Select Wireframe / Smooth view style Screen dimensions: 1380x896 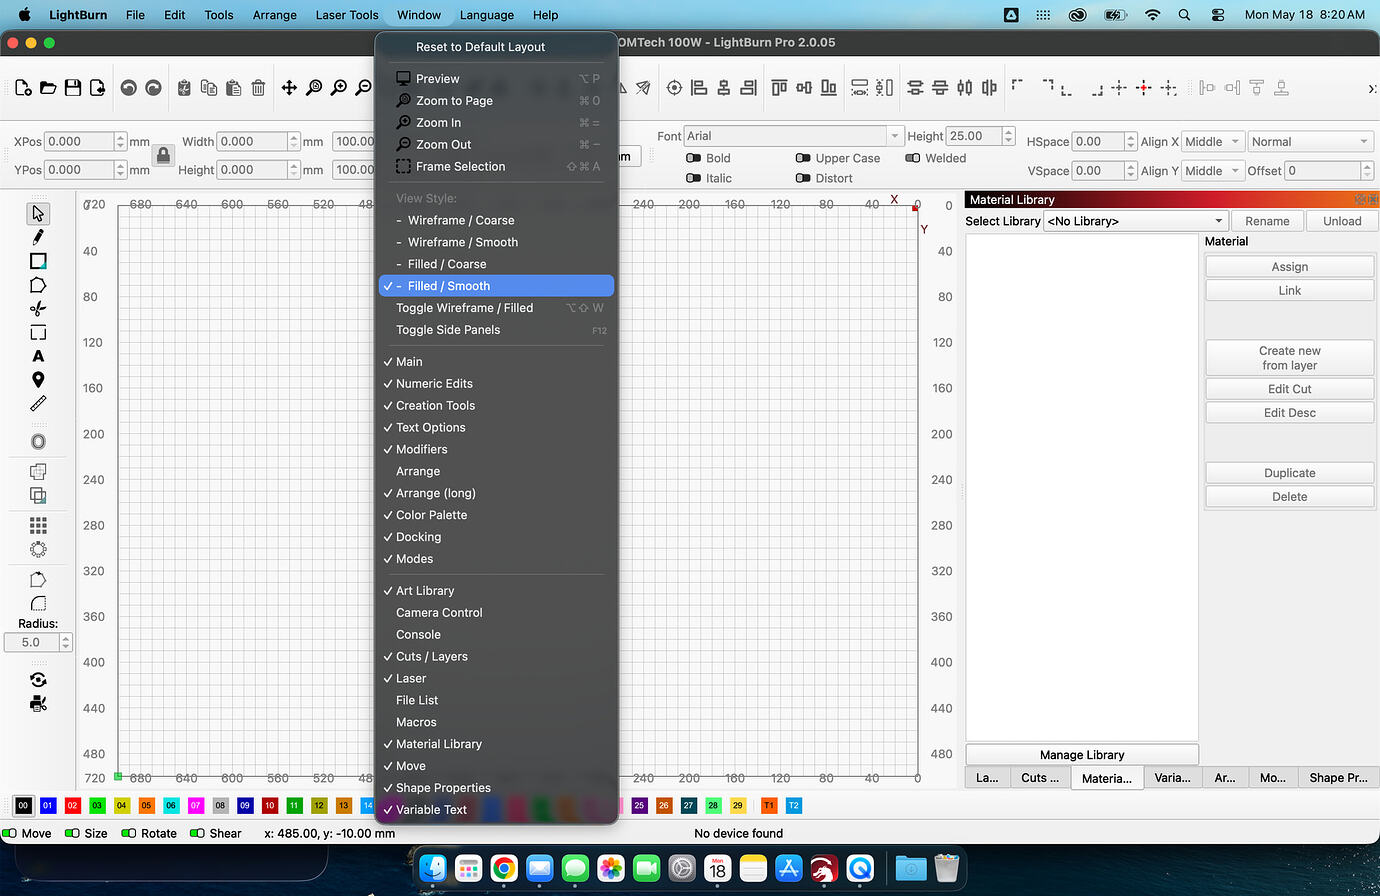pyautogui.click(x=463, y=242)
